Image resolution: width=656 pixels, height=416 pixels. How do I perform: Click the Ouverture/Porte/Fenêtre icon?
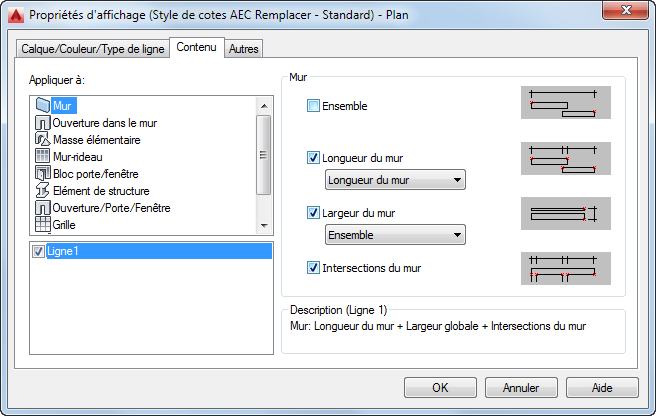42,208
